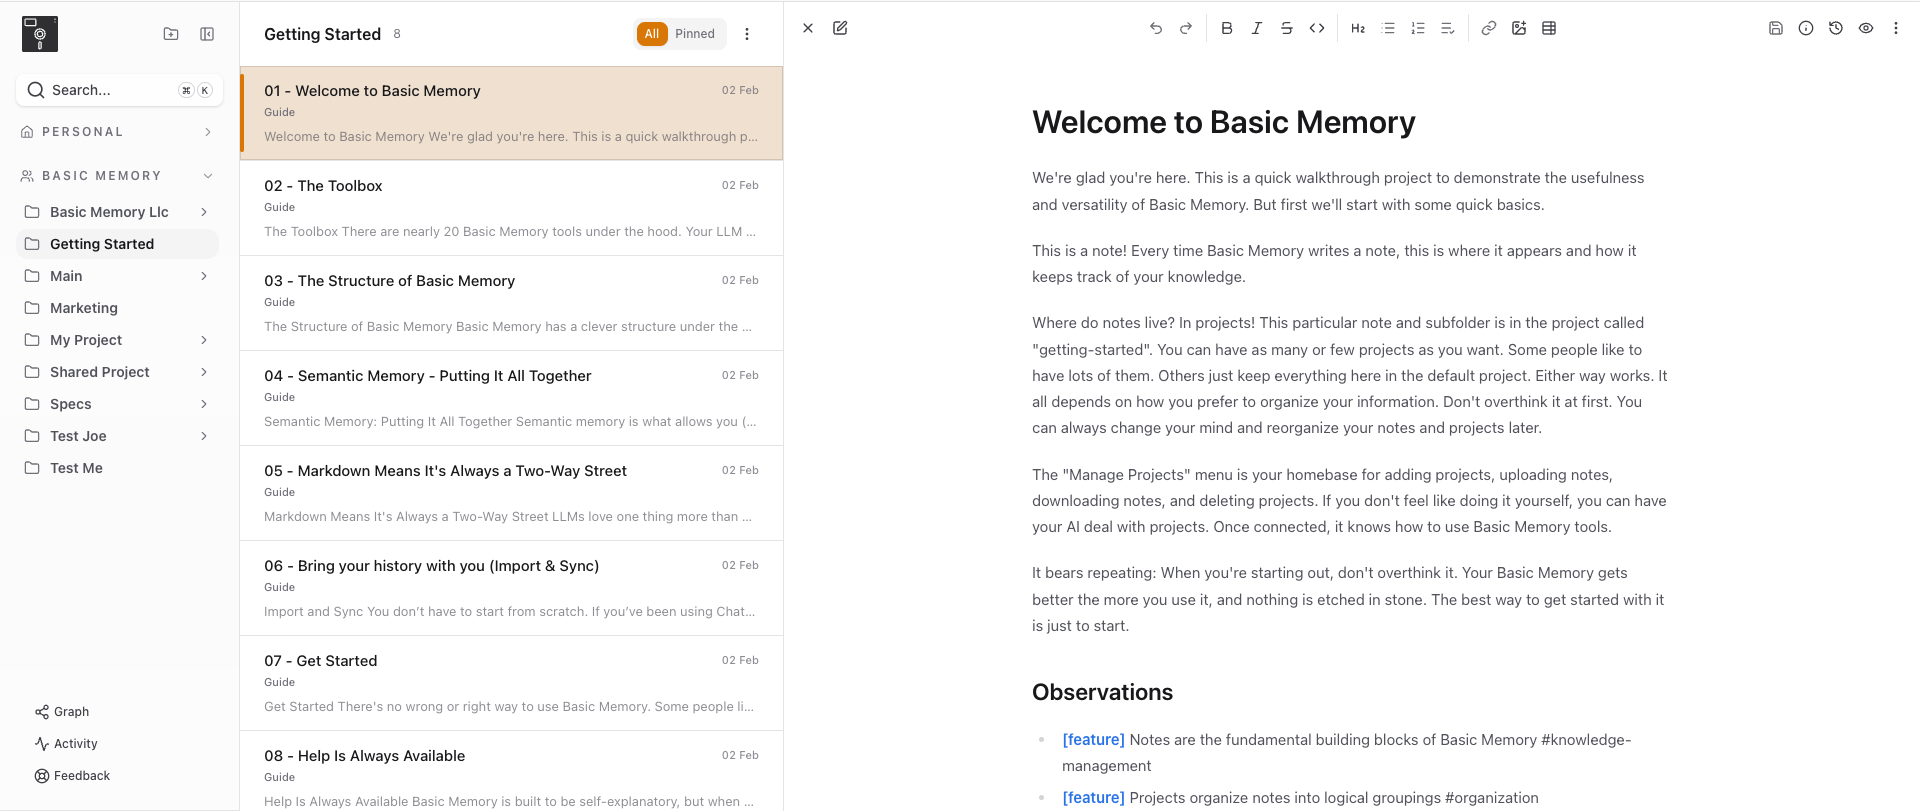This screenshot has height=811, width=1920.
Task: Toggle bold formatting
Action: pos(1227,28)
